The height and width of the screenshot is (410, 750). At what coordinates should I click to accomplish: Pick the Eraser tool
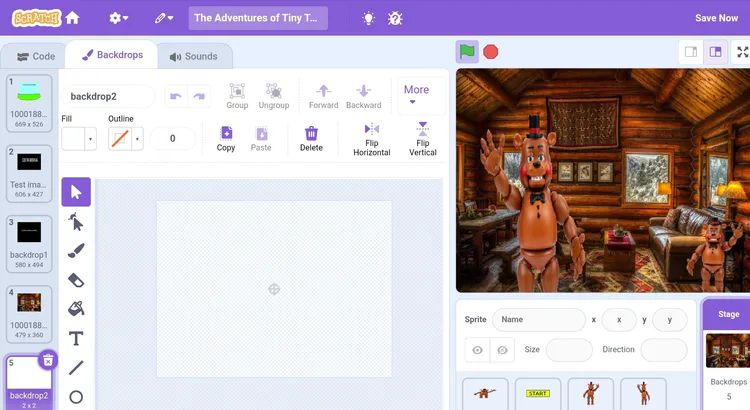tap(76, 280)
